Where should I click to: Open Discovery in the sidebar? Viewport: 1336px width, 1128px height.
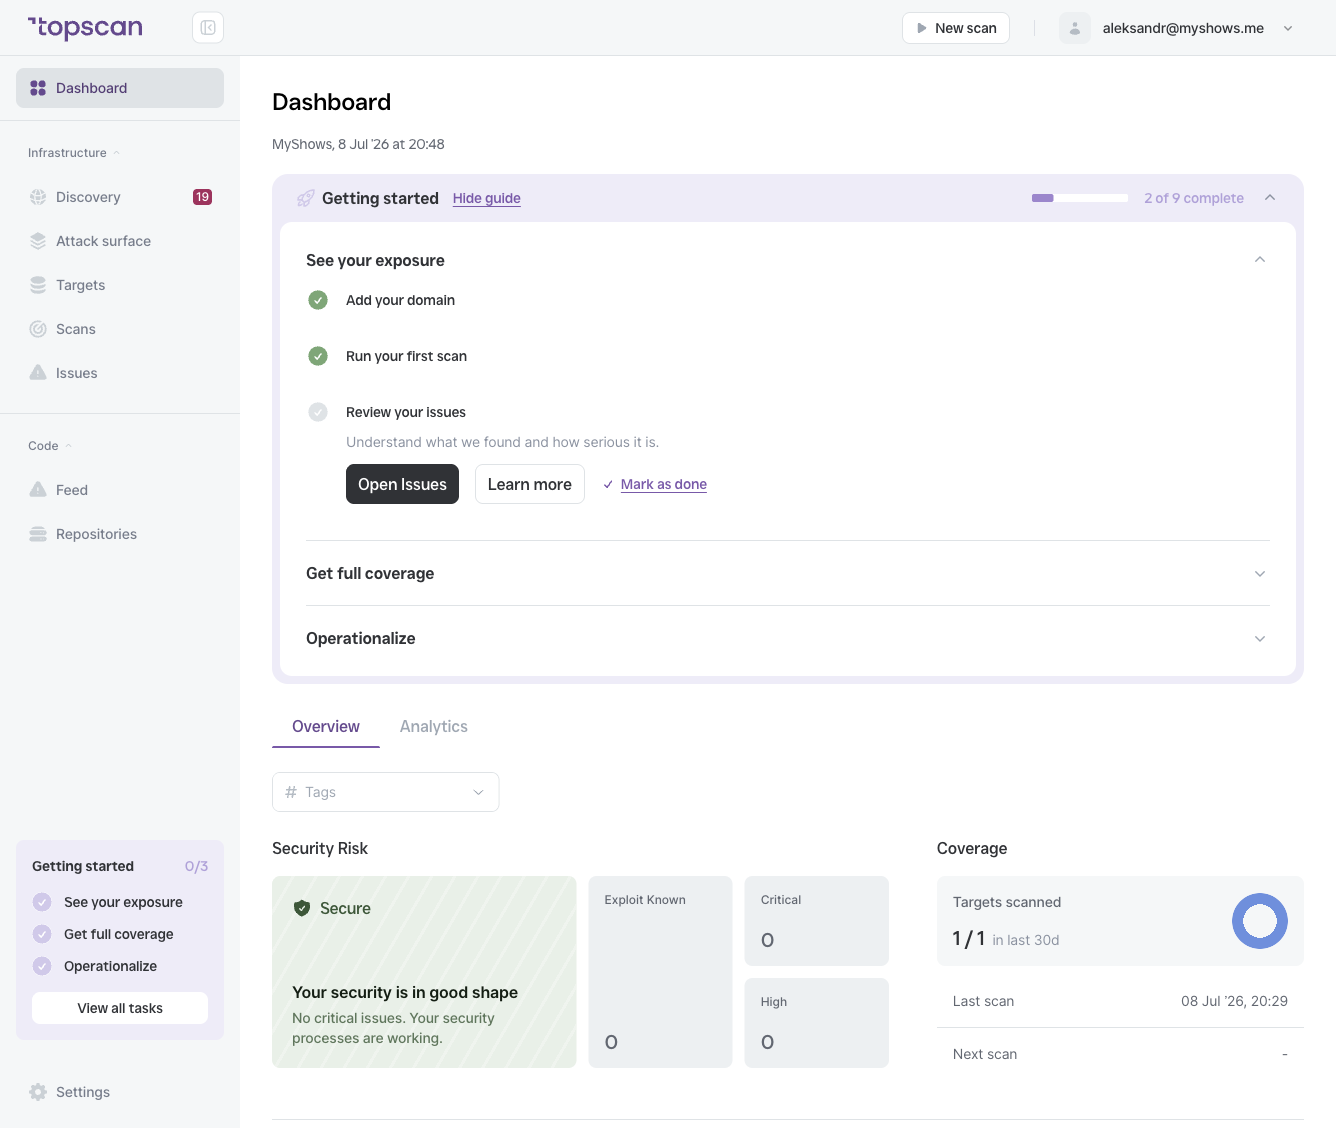pyautogui.click(x=120, y=197)
